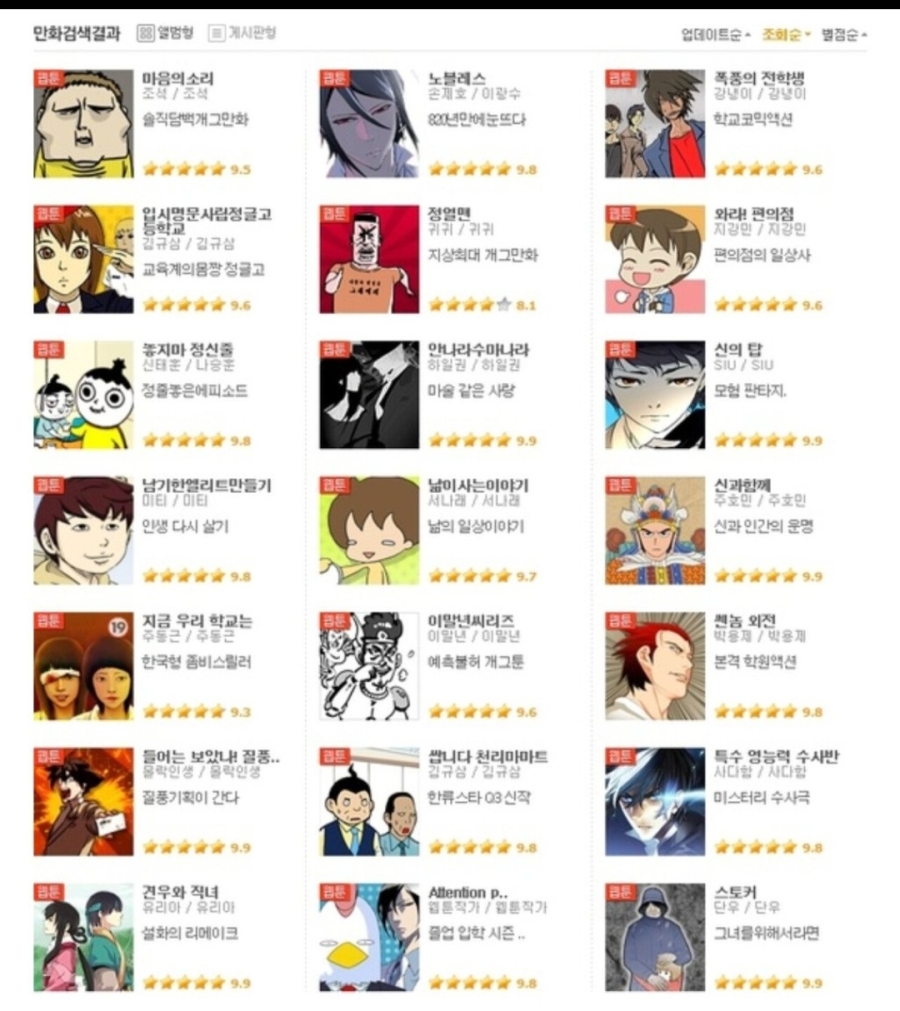Viewport: 900px width, 1011px height.
Task: Switch to album view (앨범형)
Action: [x=165, y=32]
